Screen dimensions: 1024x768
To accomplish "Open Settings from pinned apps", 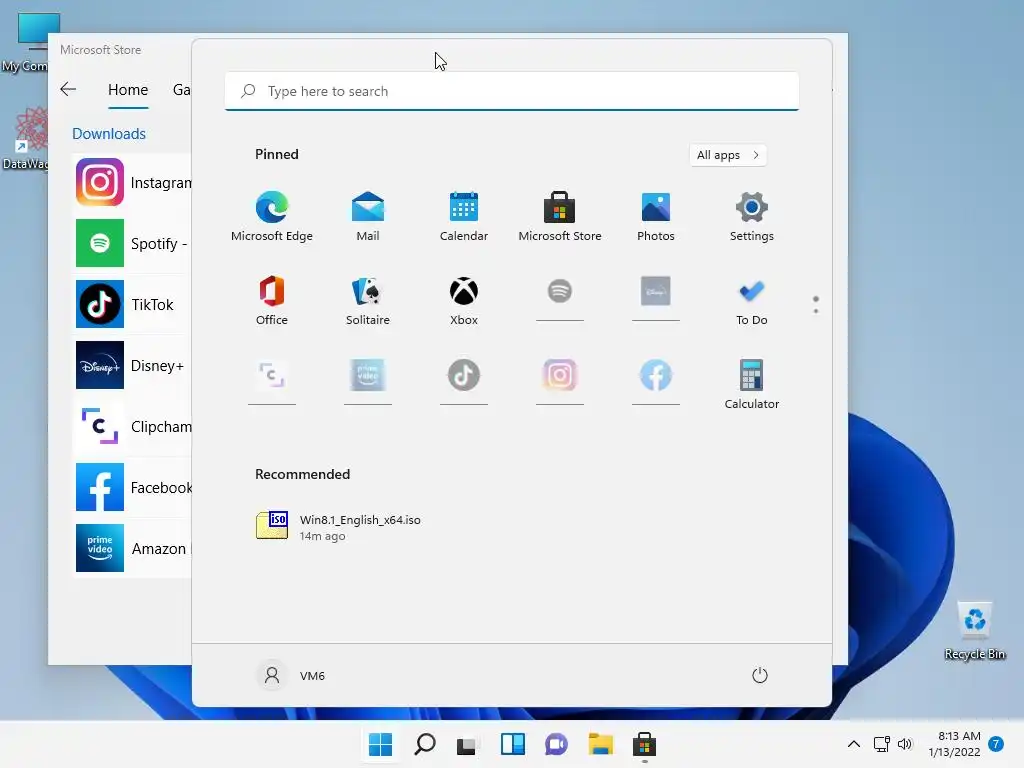I will [x=752, y=217].
